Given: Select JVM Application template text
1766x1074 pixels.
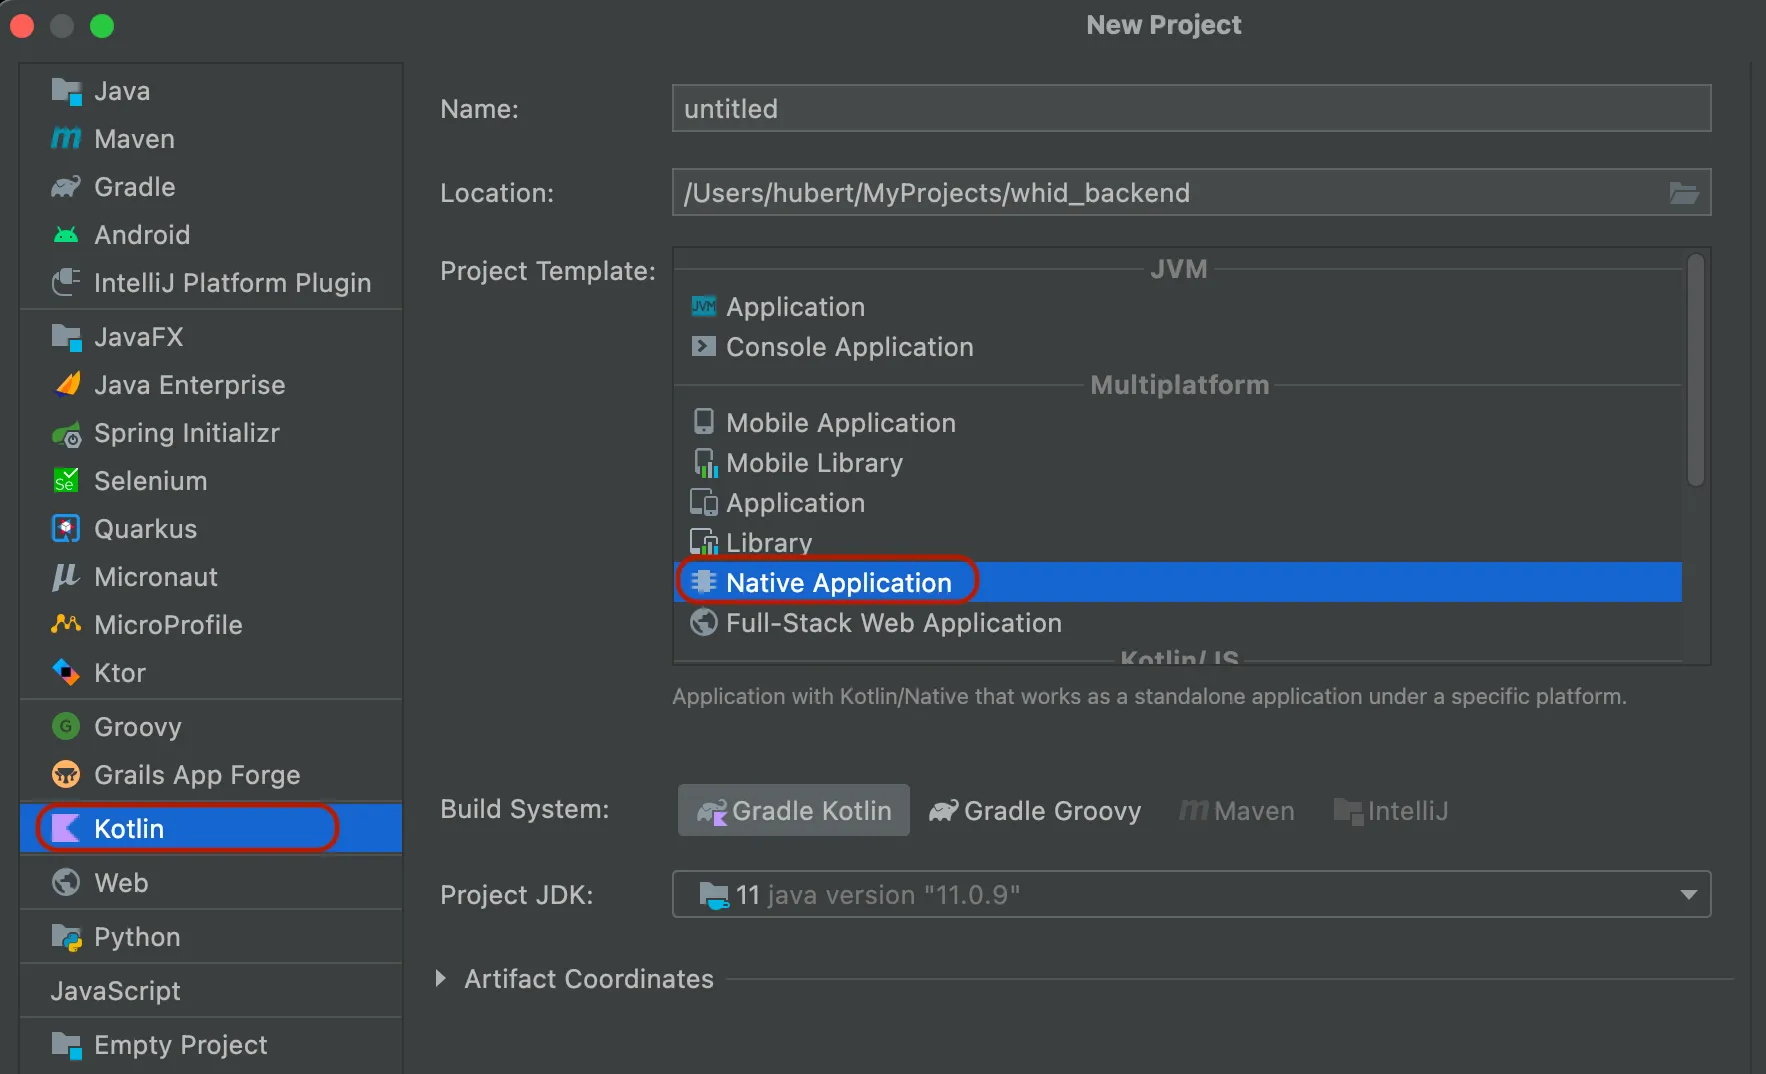Looking at the screenshot, I should (796, 307).
